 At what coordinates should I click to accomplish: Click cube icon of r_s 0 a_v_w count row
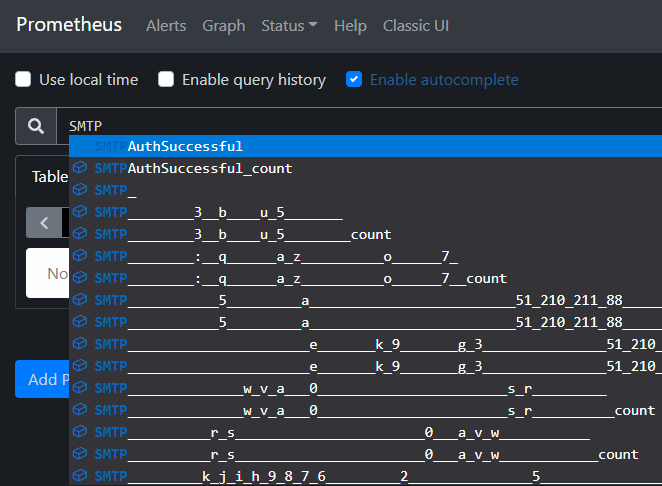click(x=80, y=453)
